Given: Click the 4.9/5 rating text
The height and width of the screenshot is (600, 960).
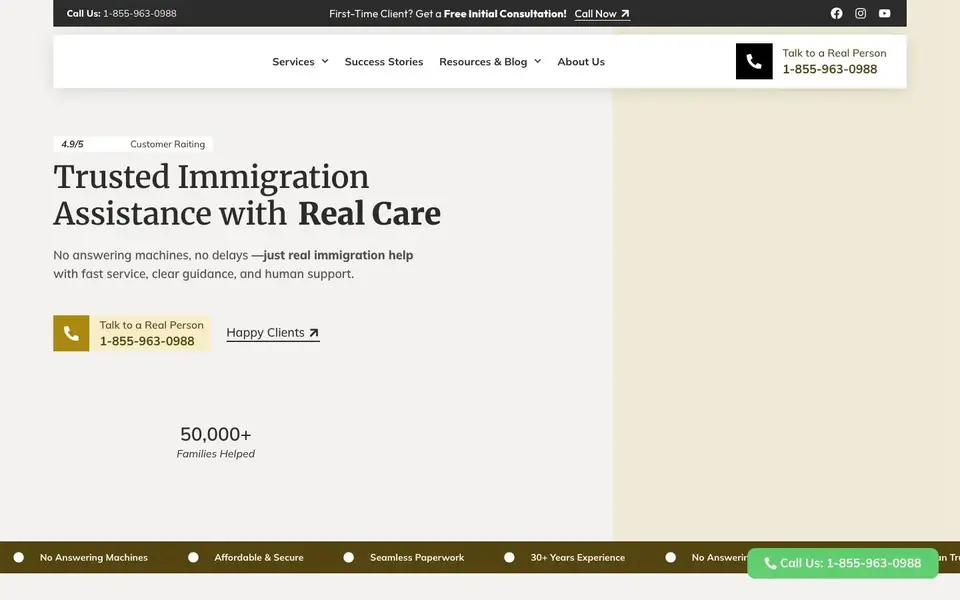Looking at the screenshot, I should pos(72,144).
